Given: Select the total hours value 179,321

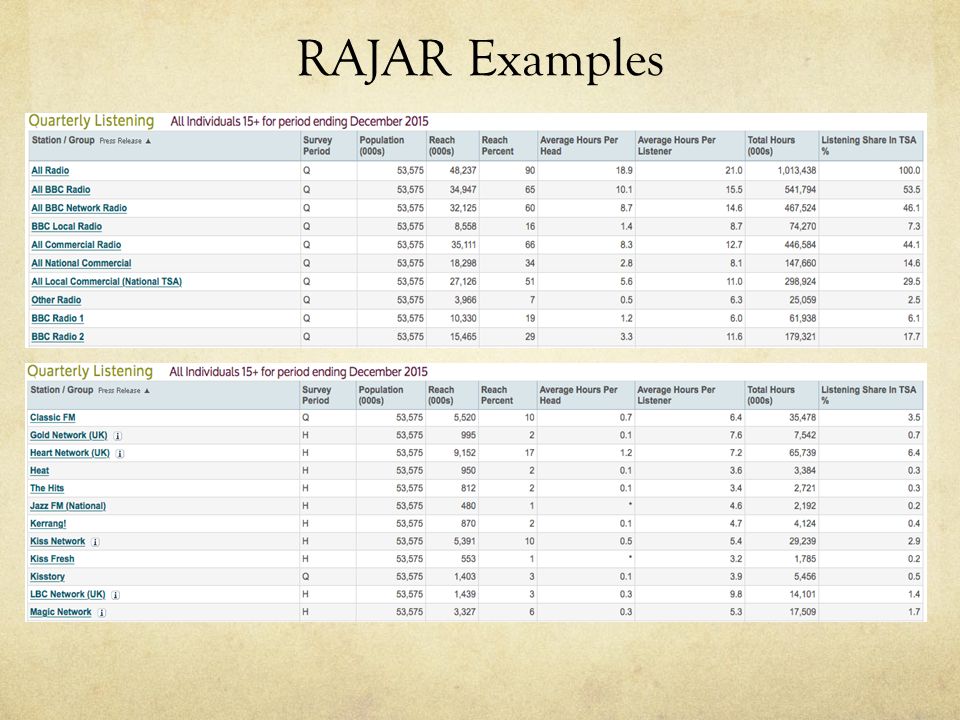Looking at the screenshot, I should [x=800, y=337].
